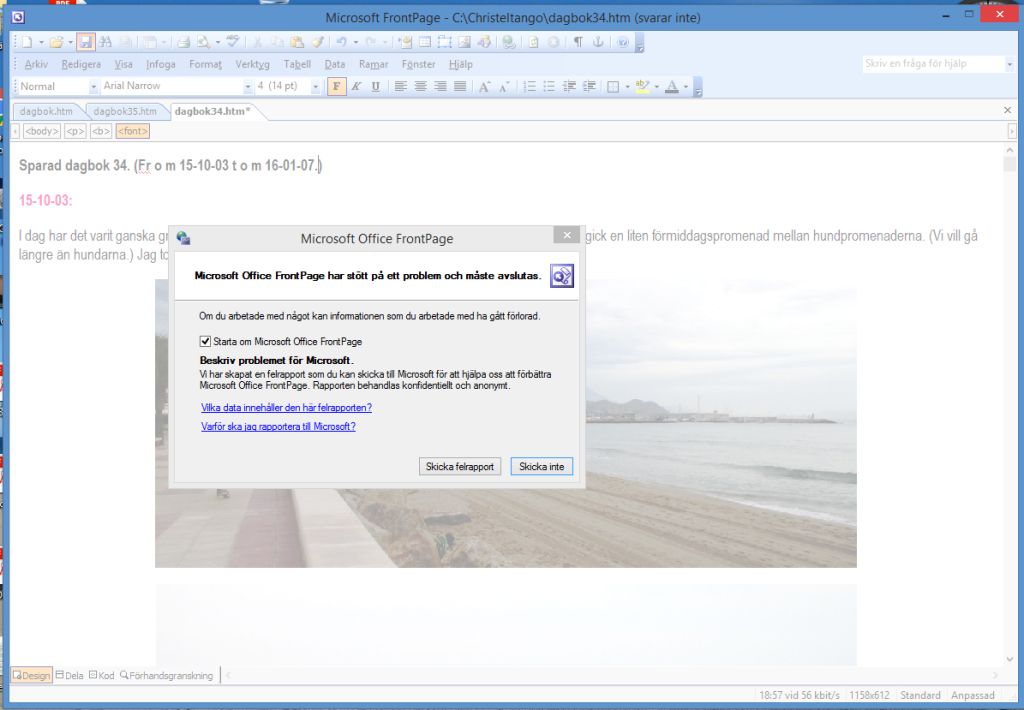Click the Print icon in toolbar

[x=184, y=42]
